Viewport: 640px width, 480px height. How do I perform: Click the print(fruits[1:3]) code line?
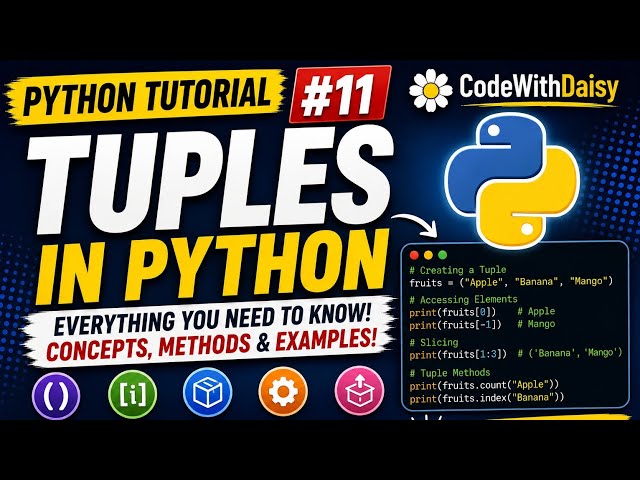point(458,354)
